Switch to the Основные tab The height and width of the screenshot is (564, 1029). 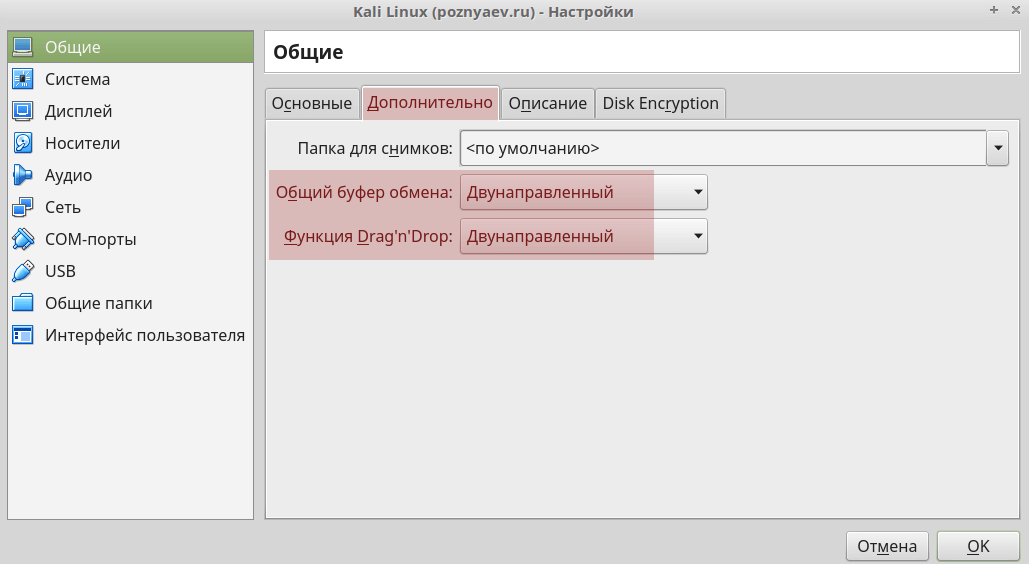[312, 103]
